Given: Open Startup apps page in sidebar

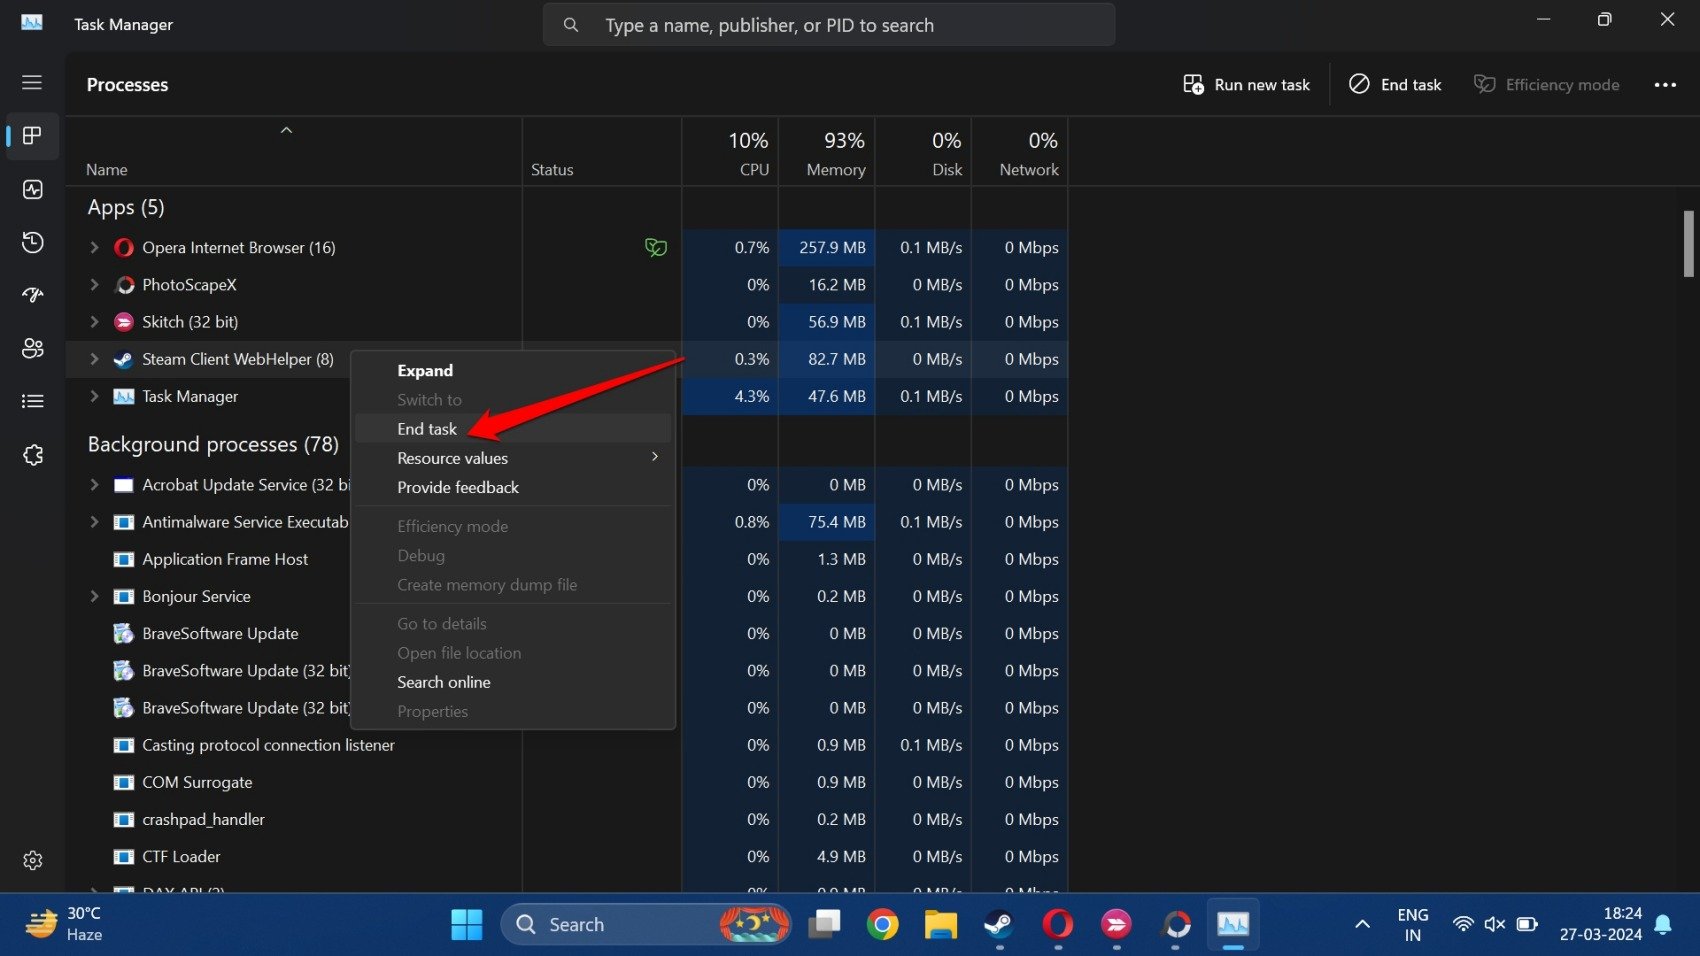Looking at the screenshot, I should click(32, 295).
